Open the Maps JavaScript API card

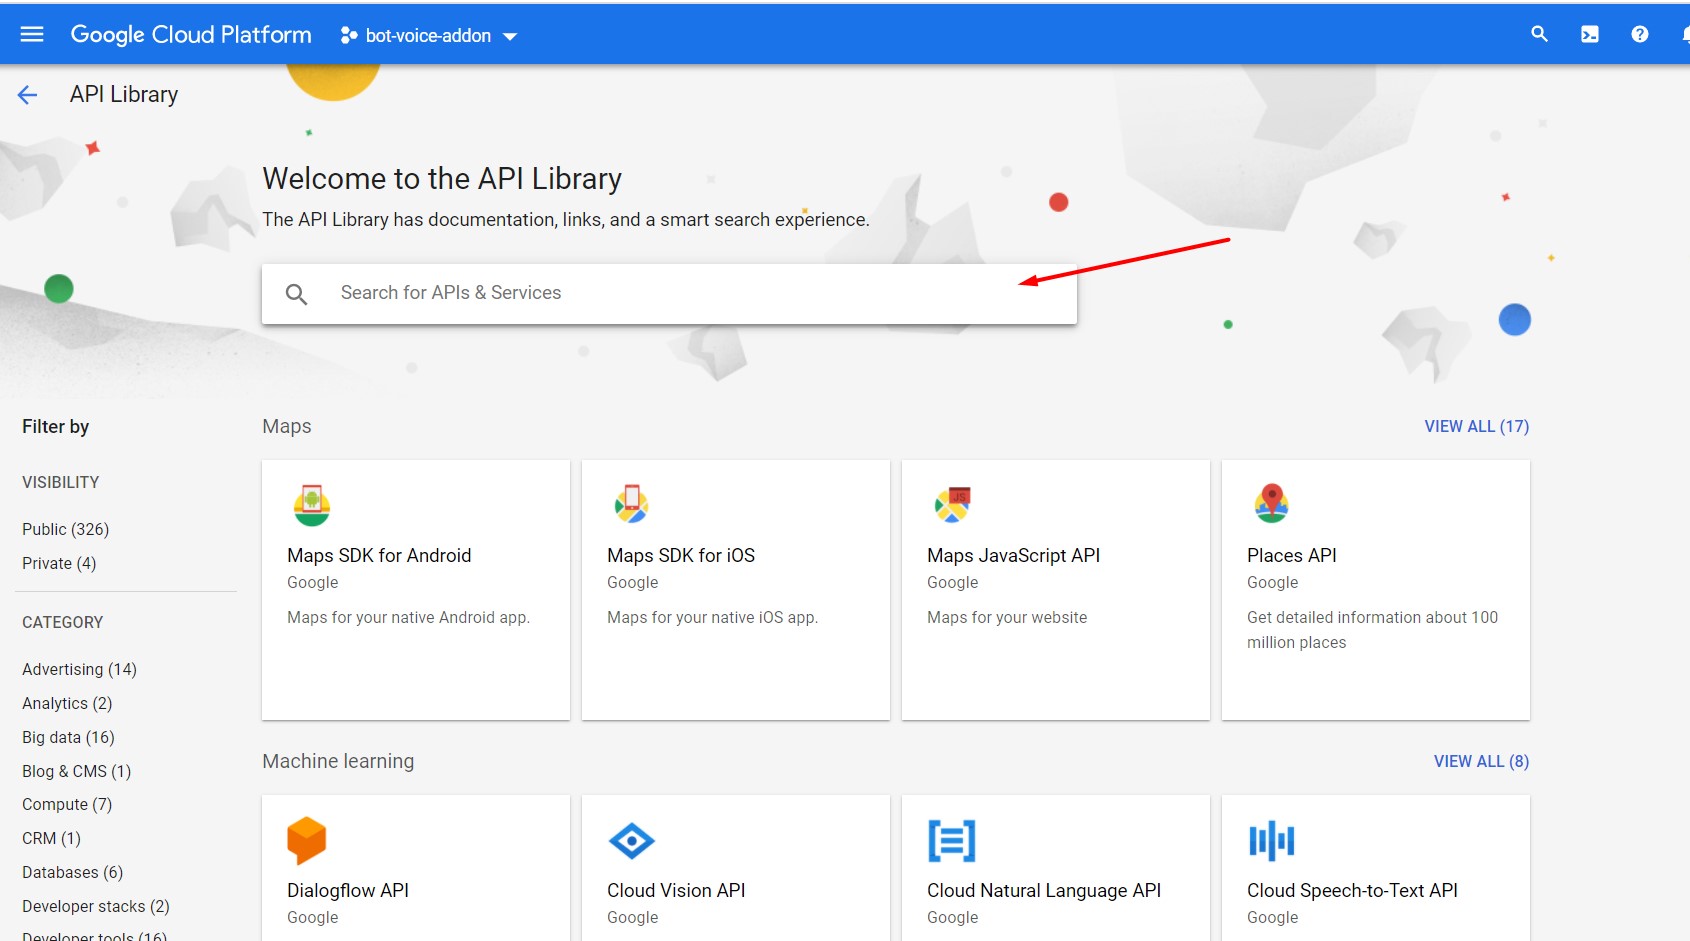(1055, 589)
